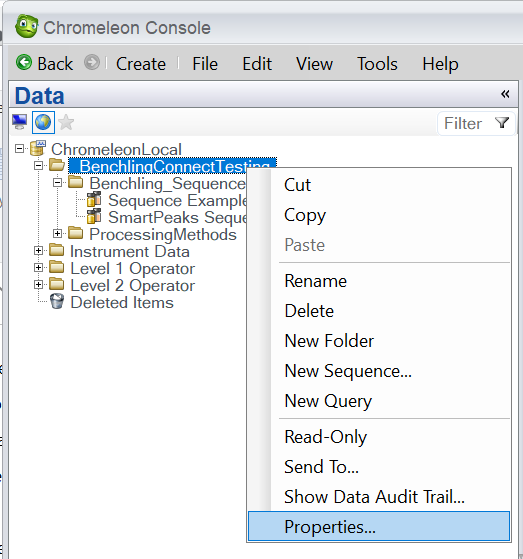Viewport: 523px width, 559px height.
Task: Click the Level 1 Operator folder icon
Action: point(57,267)
